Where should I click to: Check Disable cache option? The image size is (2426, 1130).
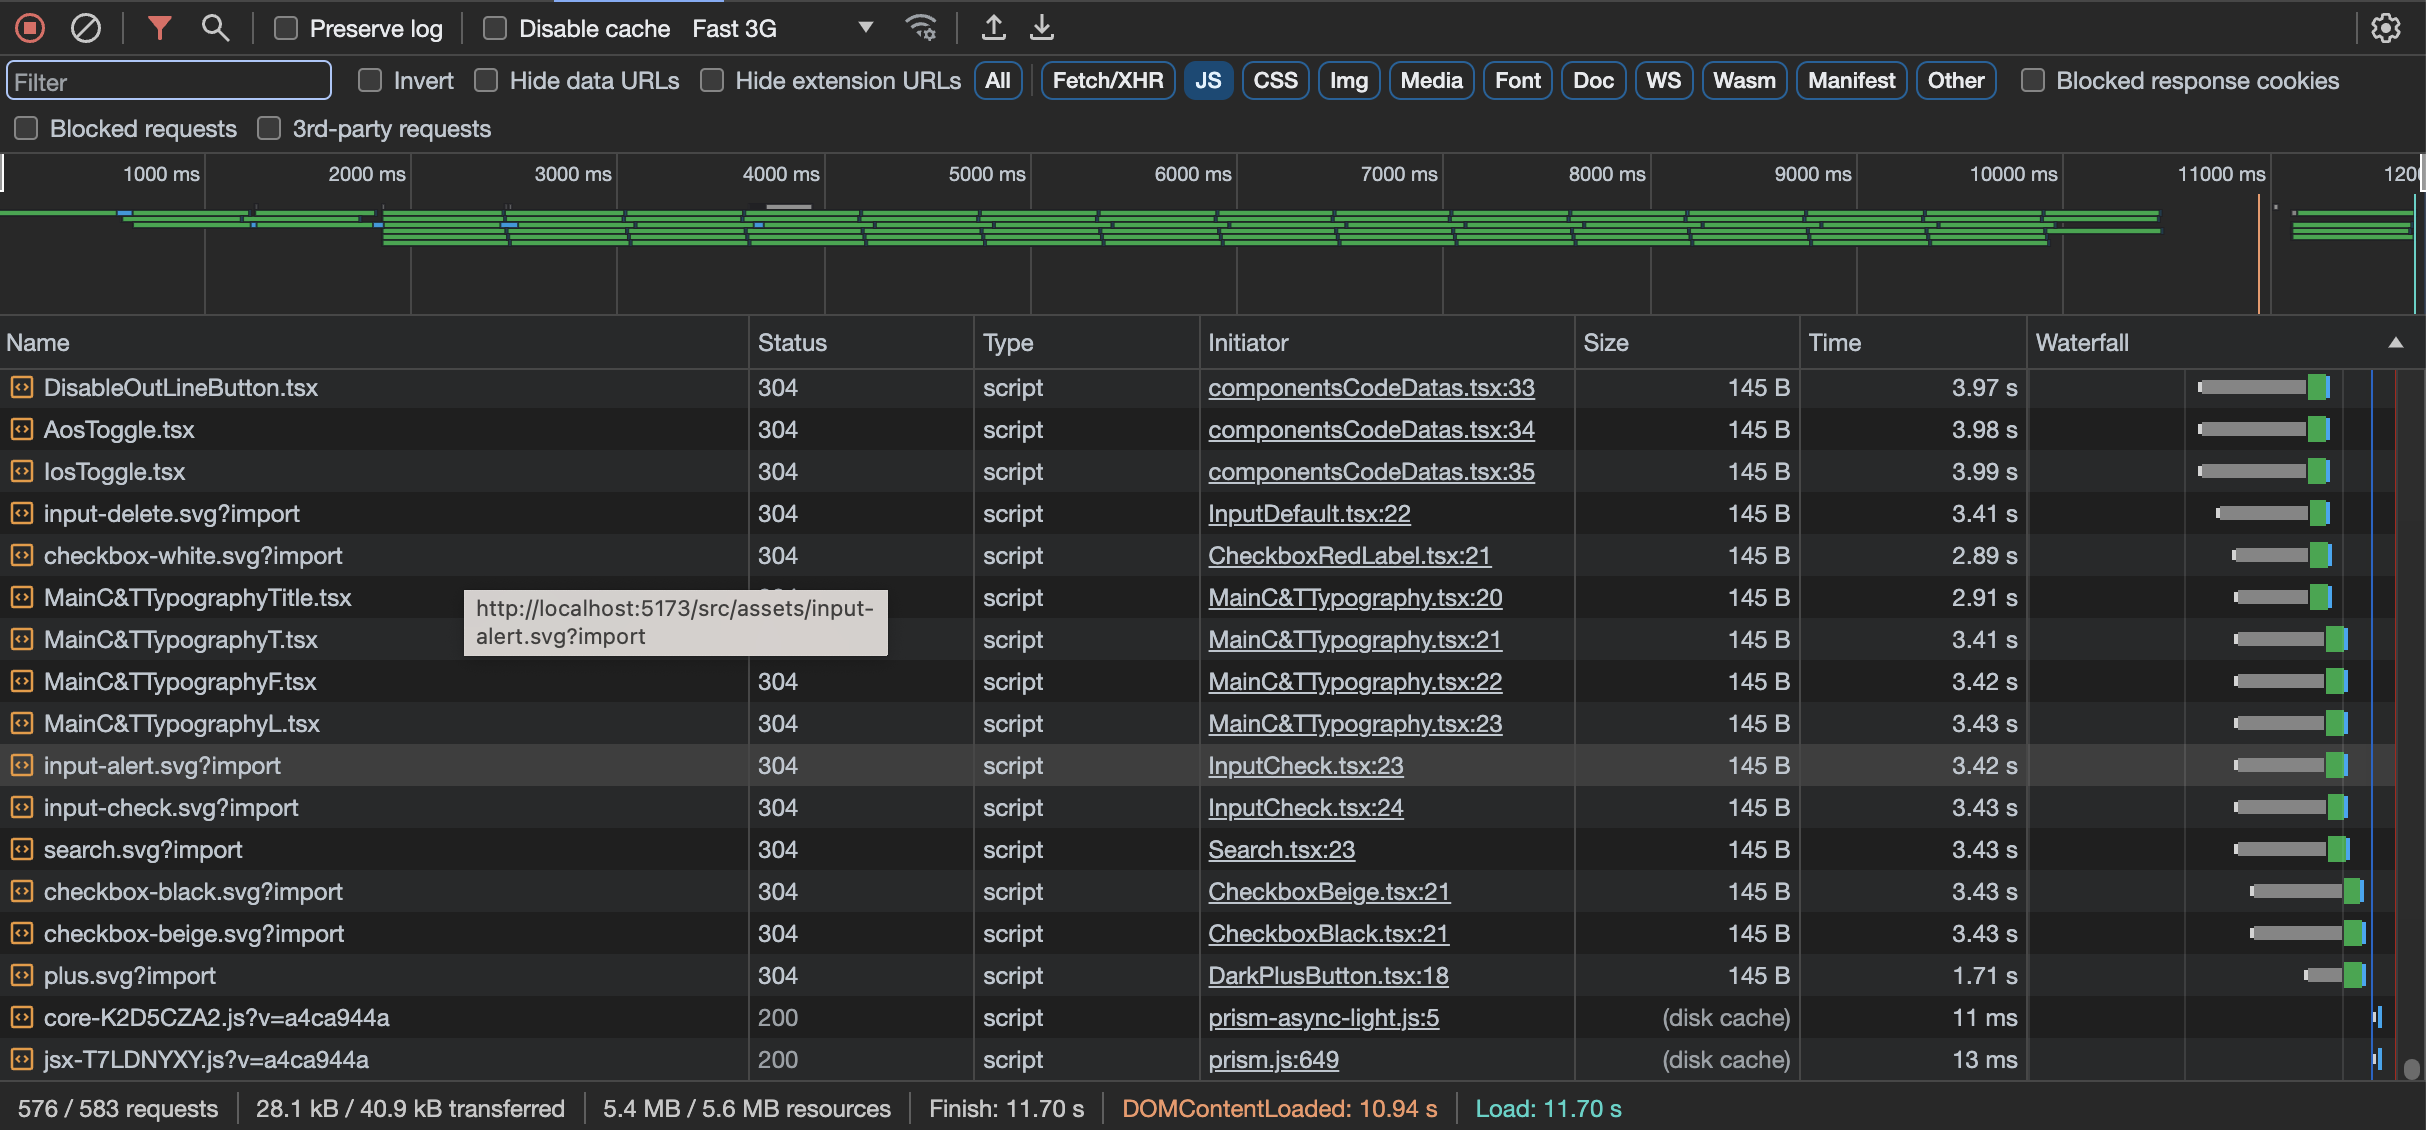coord(495,28)
